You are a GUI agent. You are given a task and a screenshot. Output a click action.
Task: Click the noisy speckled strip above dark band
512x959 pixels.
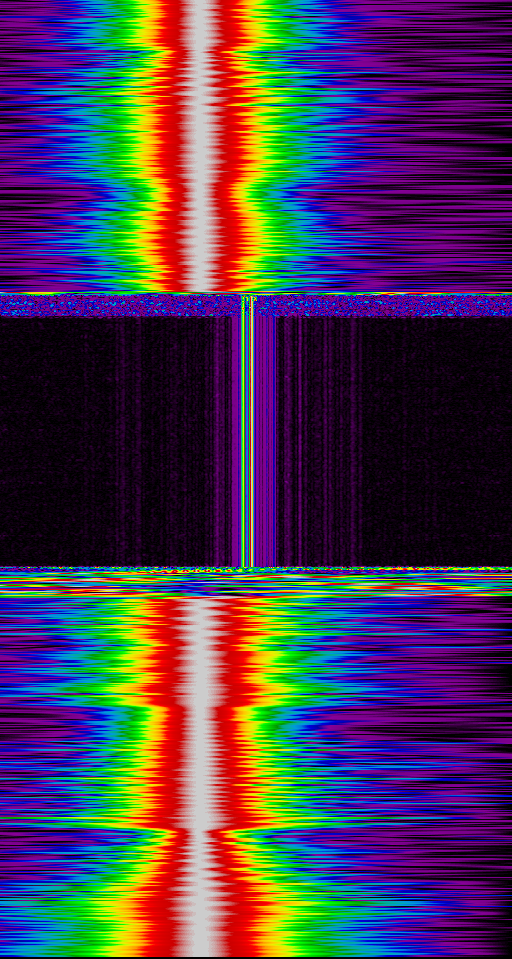pyautogui.click(x=256, y=305)
